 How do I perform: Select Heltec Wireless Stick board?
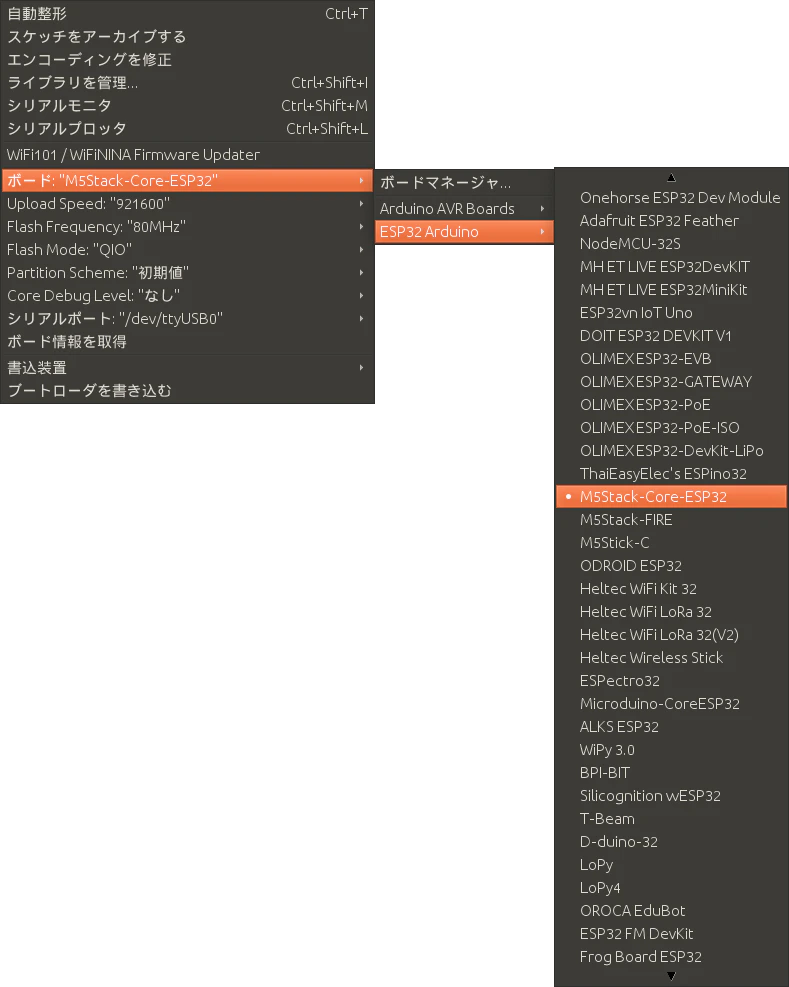[x=671, y=658]
